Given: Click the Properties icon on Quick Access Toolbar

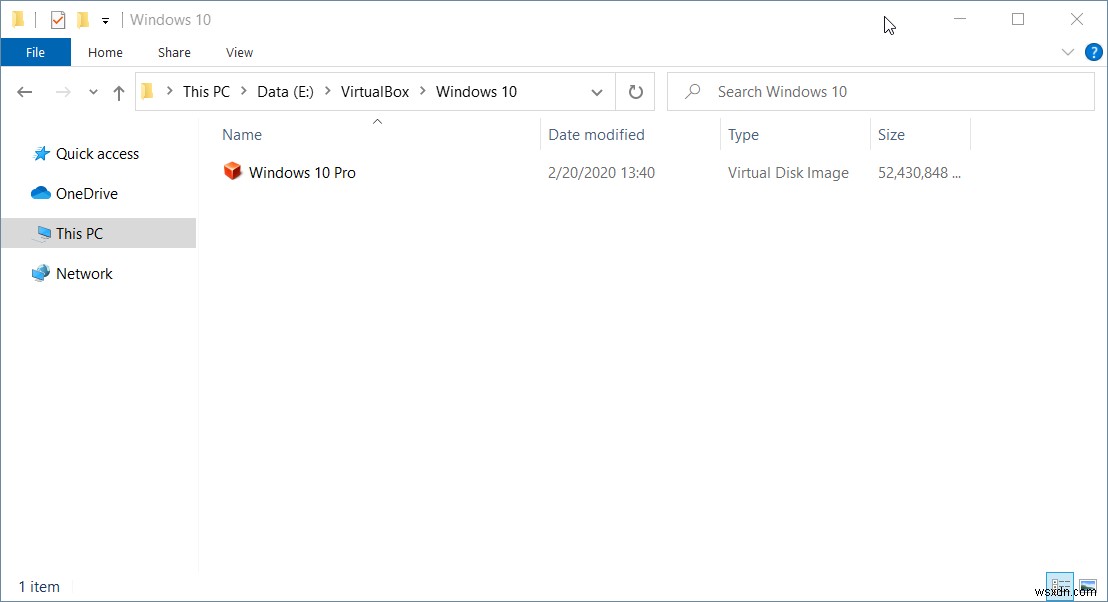Looking at the screenshot, I should click(x=57, y=19).
